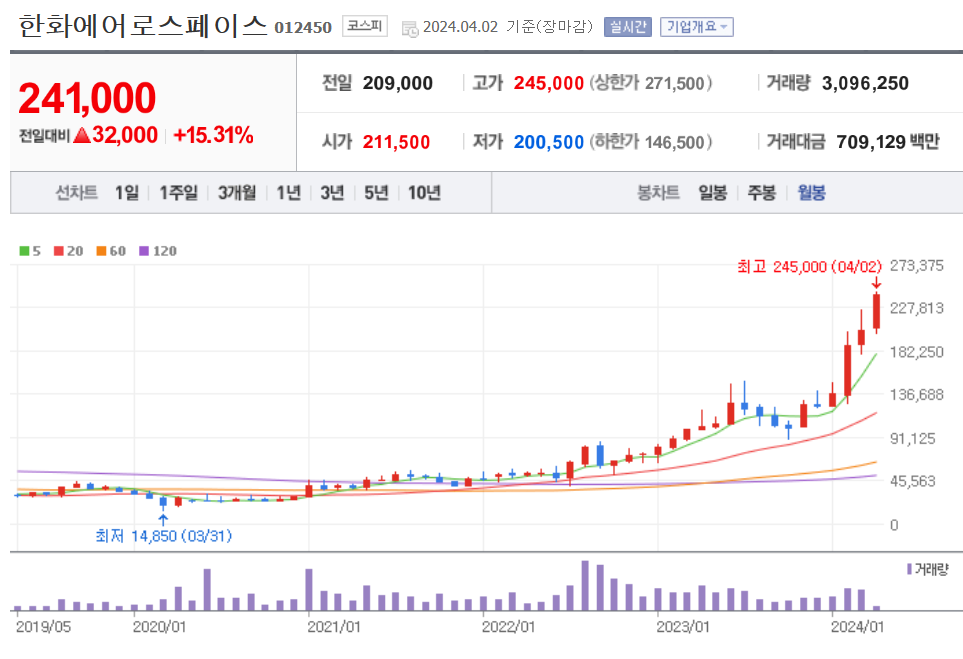Select the 3개월 line chart tab

237,193
